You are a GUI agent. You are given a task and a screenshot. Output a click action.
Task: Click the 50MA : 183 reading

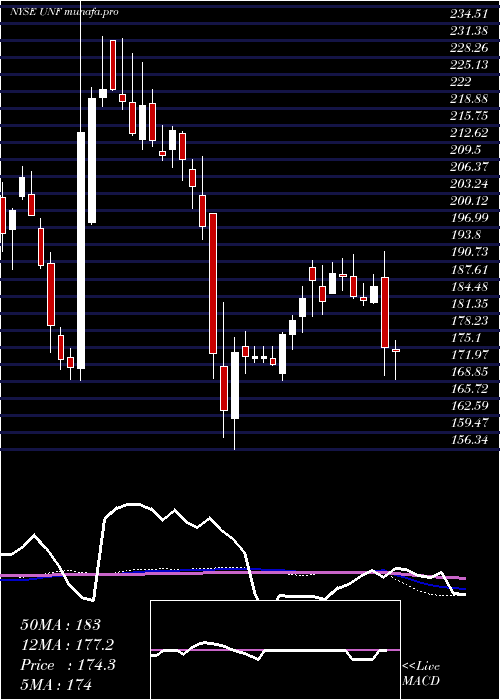pos(61,625)
